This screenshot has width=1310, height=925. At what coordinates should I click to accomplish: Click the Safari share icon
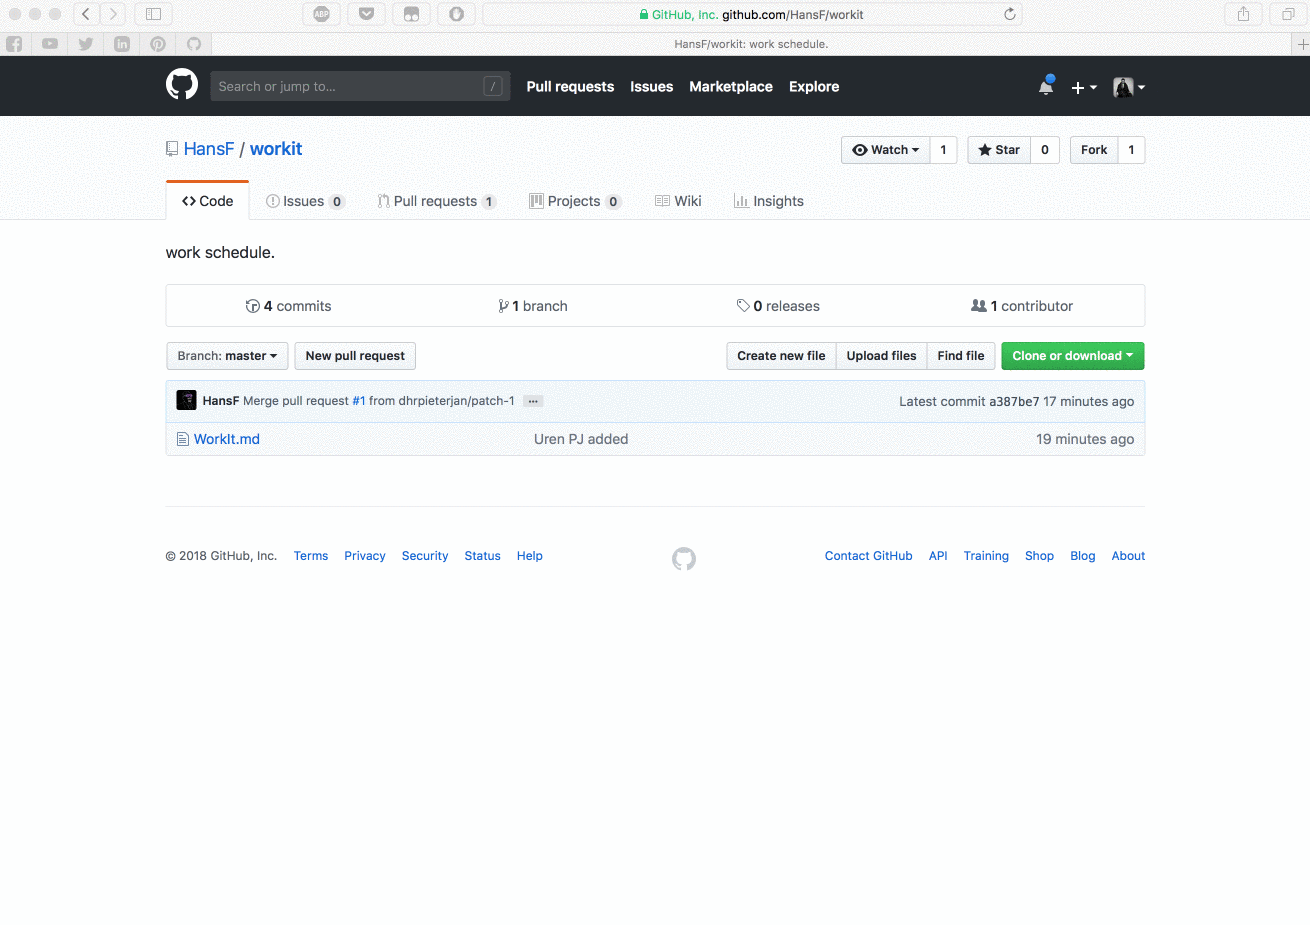point(1243,14)
